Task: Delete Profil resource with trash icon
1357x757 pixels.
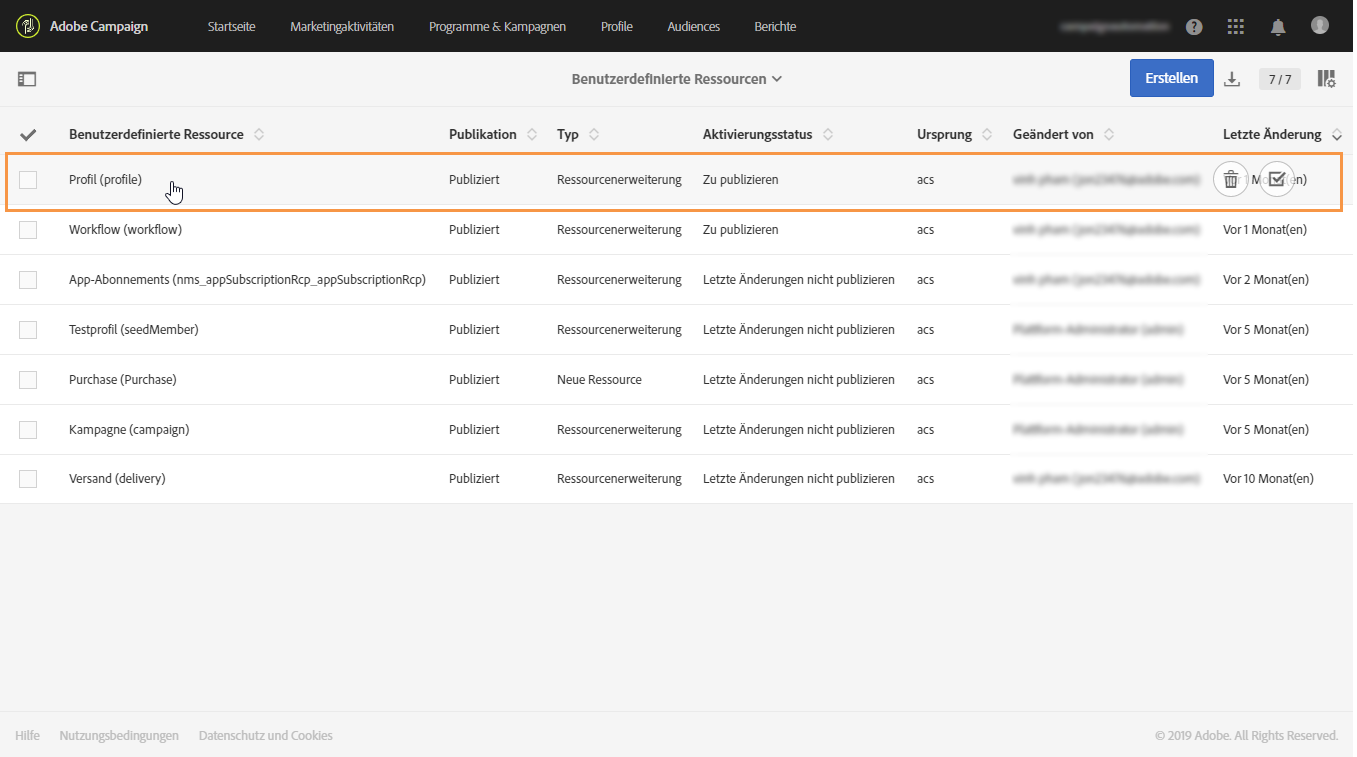Action: click(x=1231, y=180)
